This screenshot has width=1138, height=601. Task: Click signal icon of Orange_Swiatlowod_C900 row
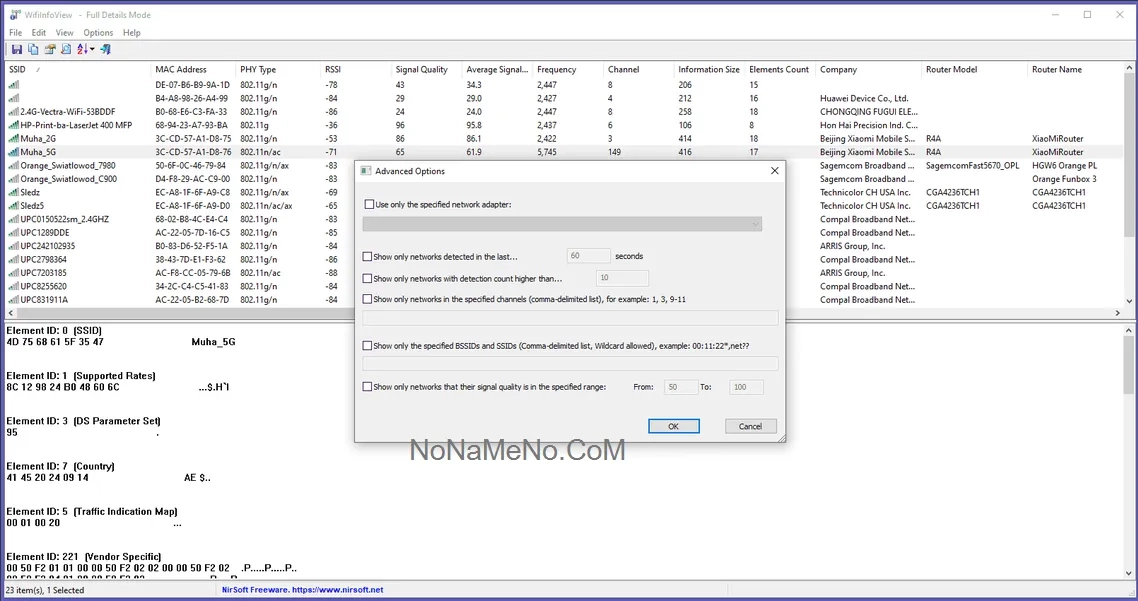pyautogui.click(x=14, y=179)
